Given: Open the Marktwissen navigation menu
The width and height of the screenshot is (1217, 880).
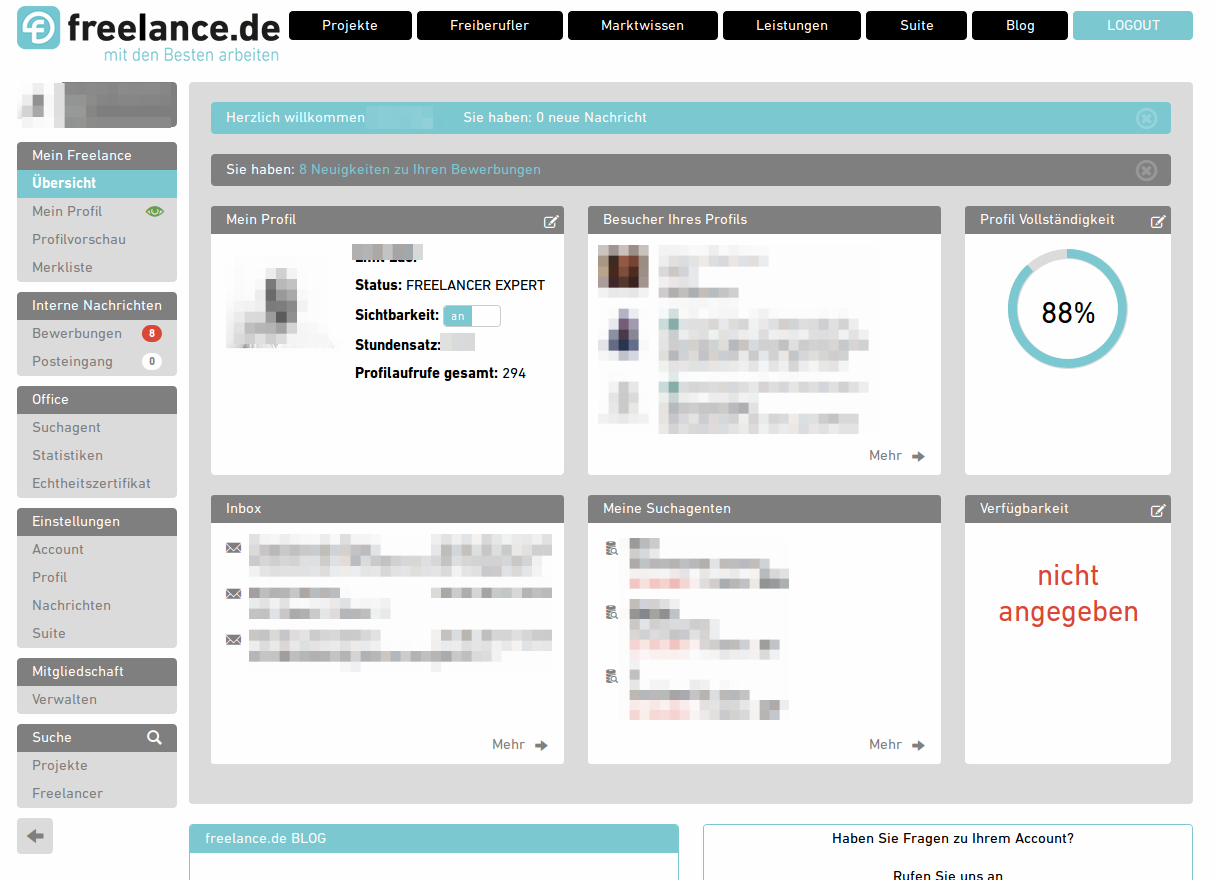Looking at the screenshot, I should click(643, 26).
